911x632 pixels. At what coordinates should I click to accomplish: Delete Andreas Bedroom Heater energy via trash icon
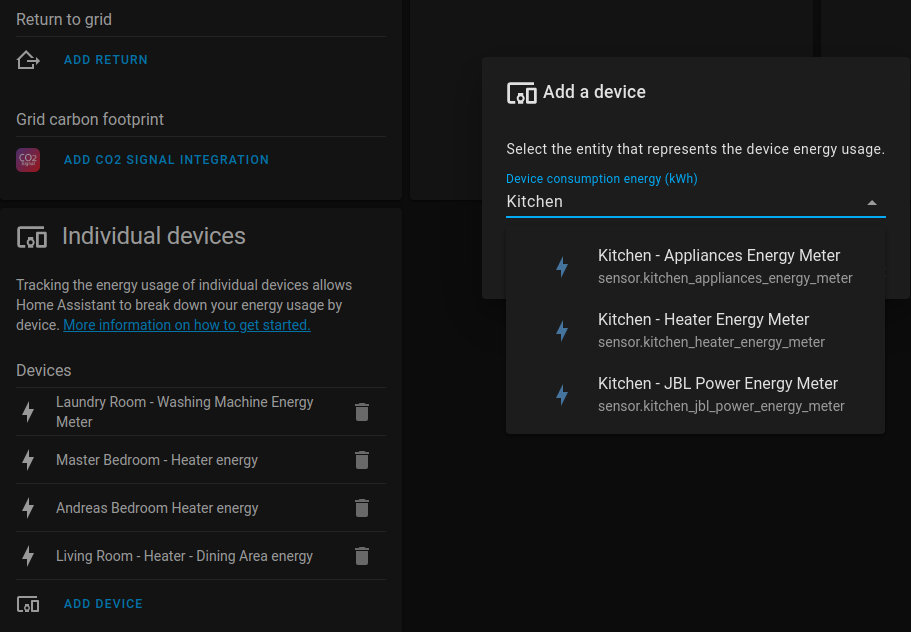click(362, 508)
